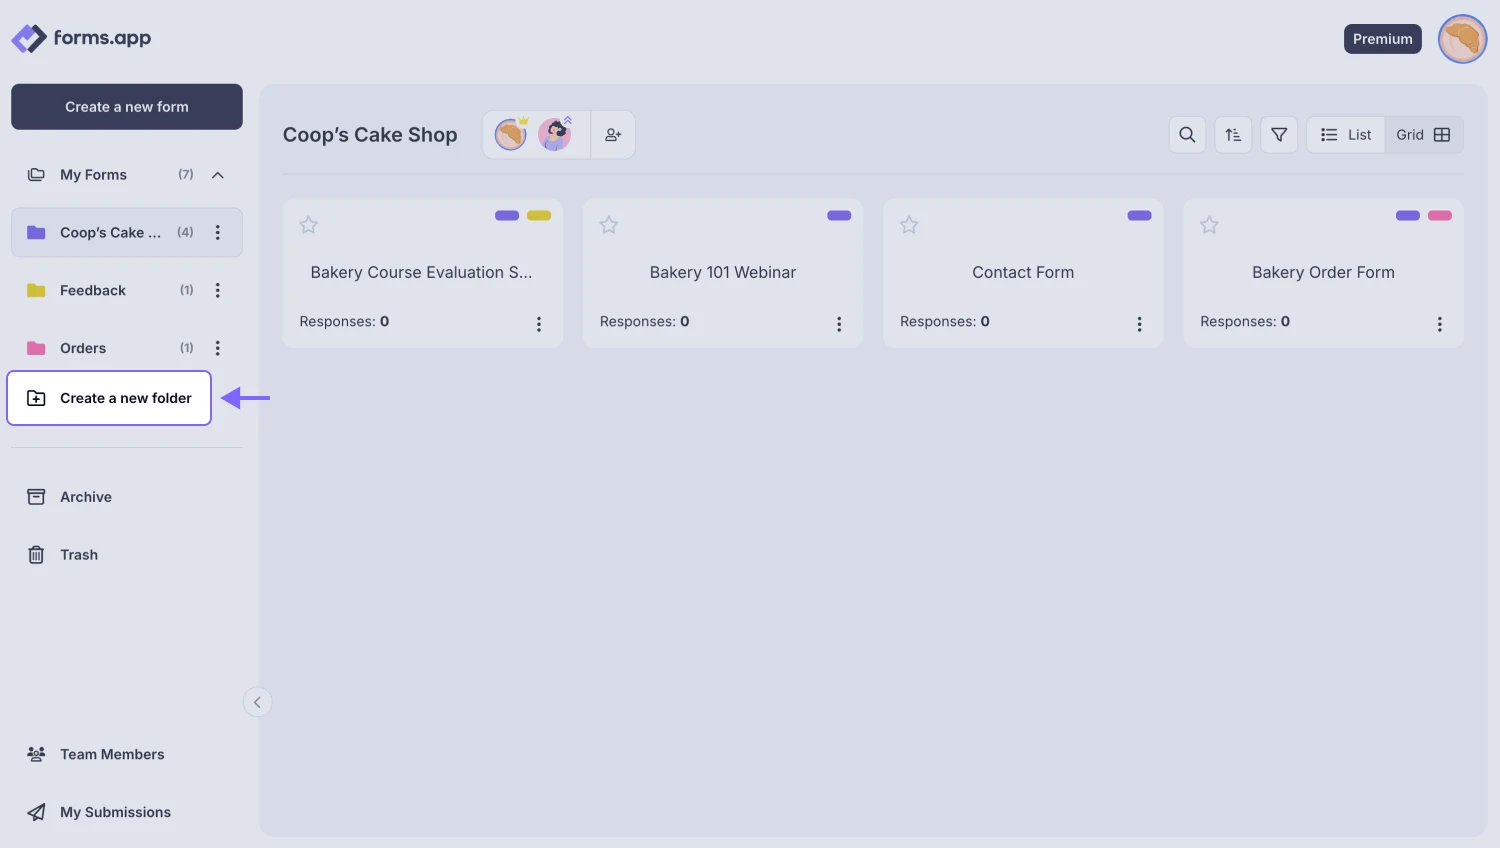Open the Bakery 101 Webinar card menu
Screen dimensions: 1500x848
(839, 323)
